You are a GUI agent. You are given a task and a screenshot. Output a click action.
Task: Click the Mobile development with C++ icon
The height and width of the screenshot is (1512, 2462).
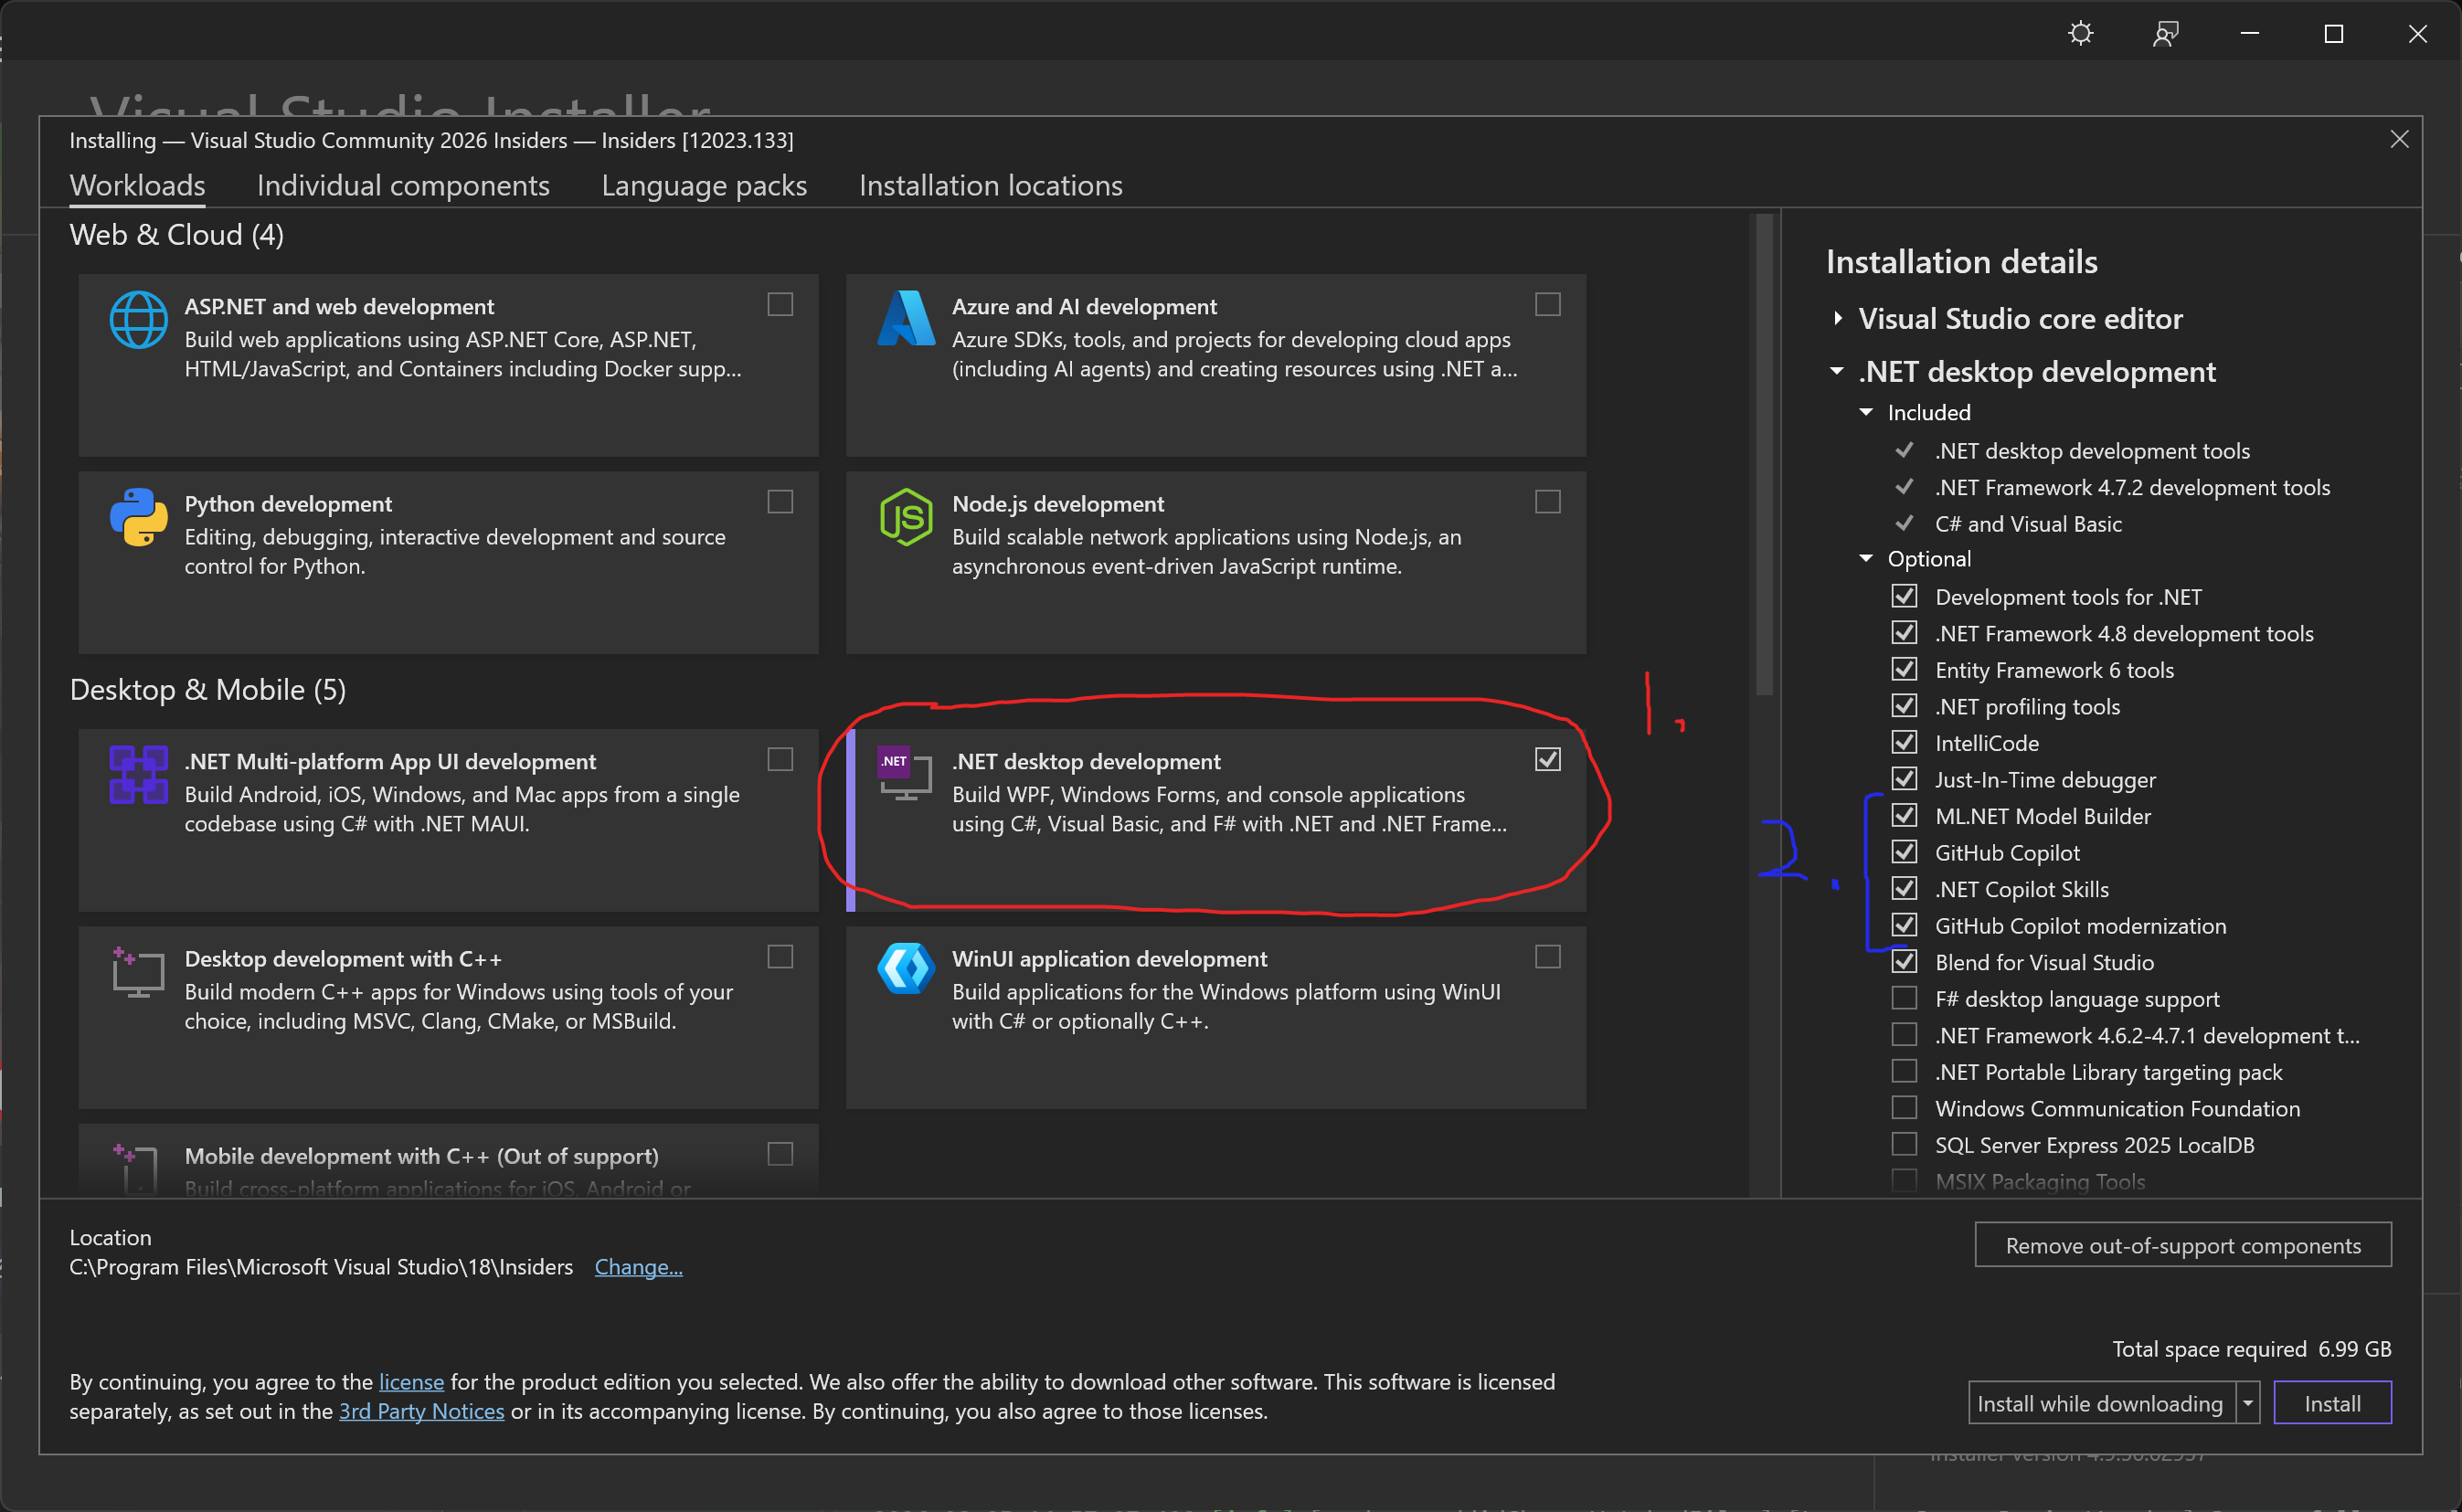136,1168
